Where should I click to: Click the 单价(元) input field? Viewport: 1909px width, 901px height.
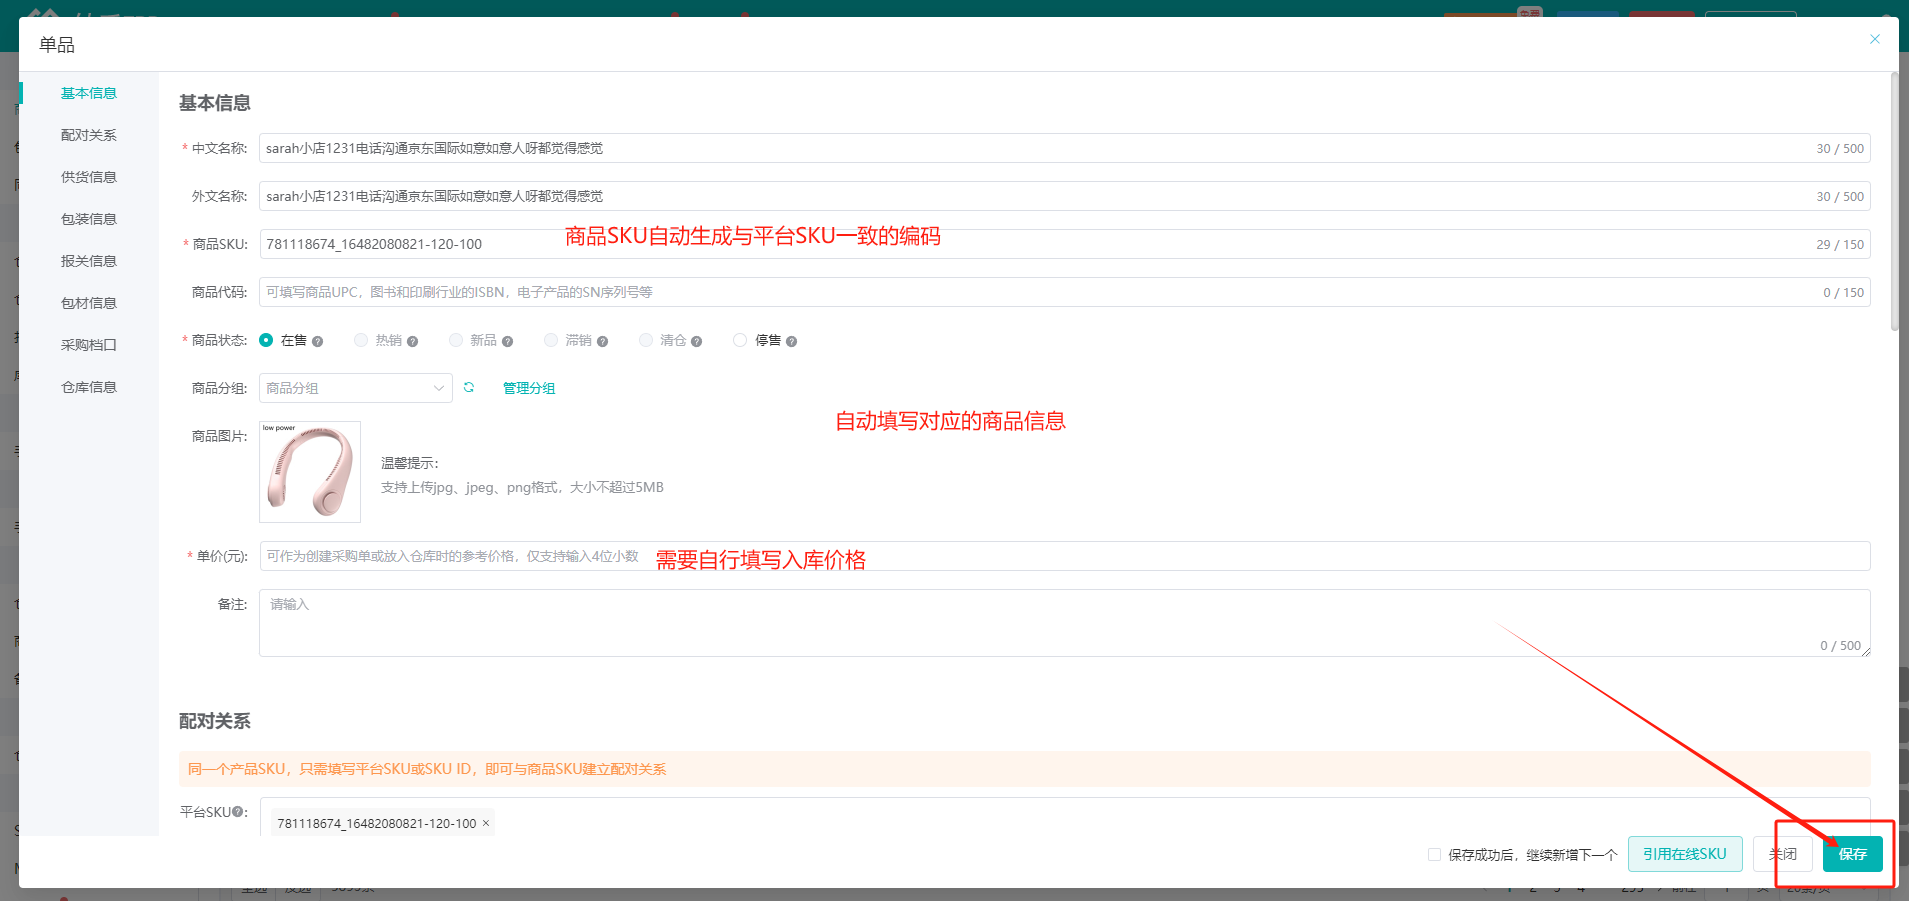(1064, 556)
